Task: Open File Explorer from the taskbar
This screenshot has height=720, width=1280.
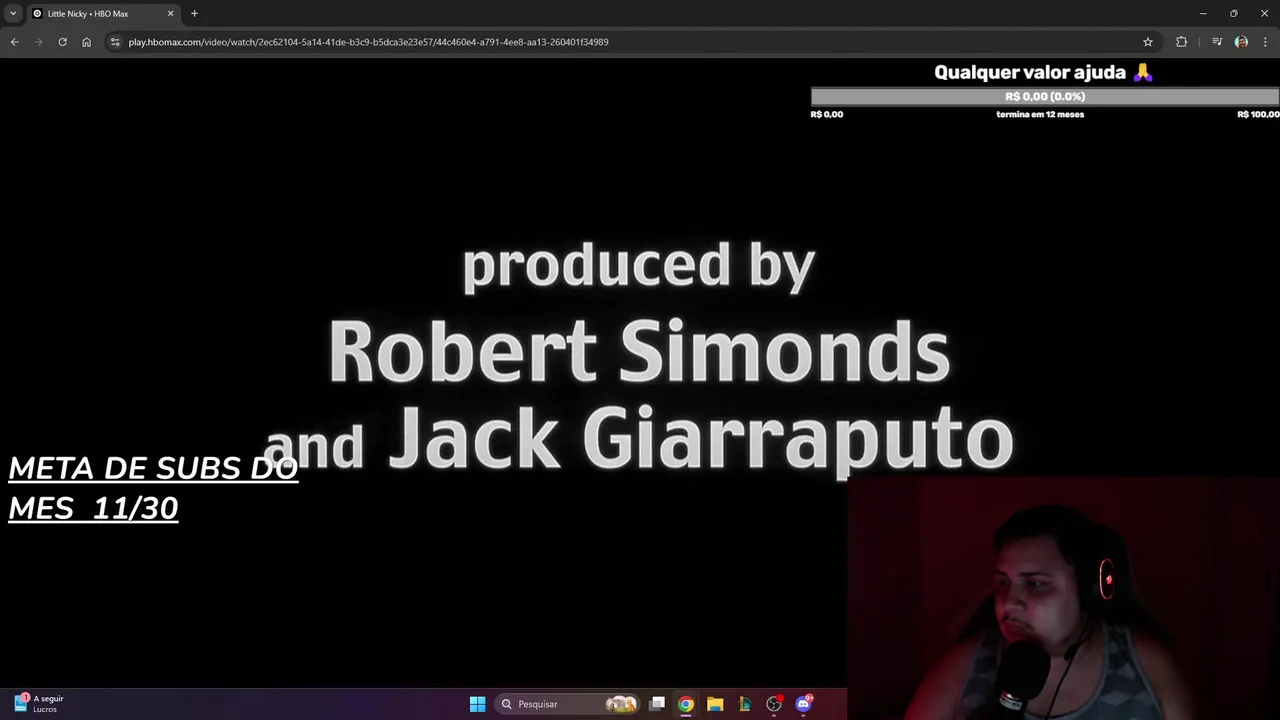Action: (x=715, y=704)
